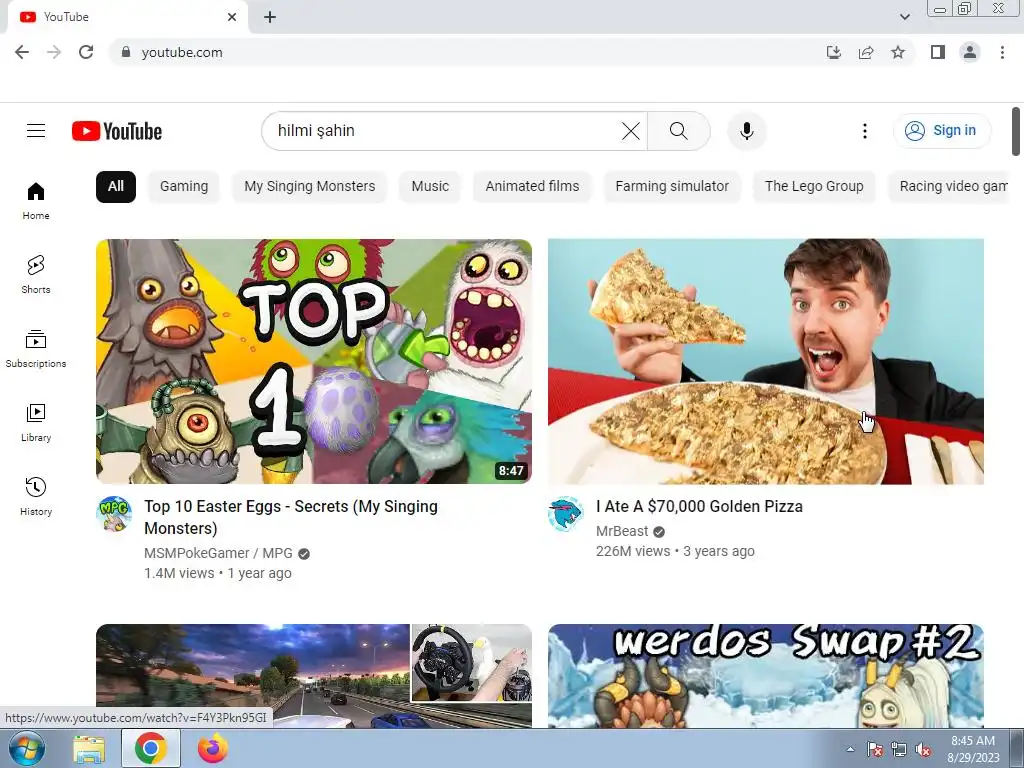1024x768 pixels.
Task: Click '1.4M views' text under first video
Action: click(x=179, y=573)
